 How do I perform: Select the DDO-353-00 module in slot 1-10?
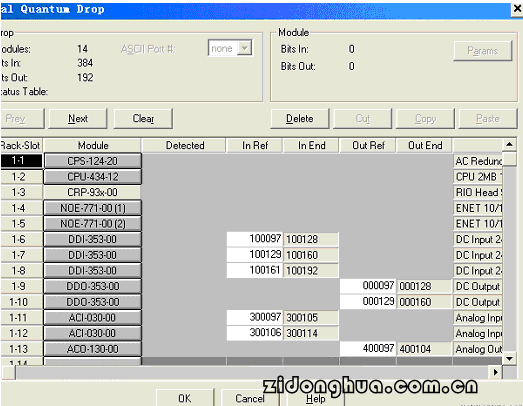[x=93, y=302]
